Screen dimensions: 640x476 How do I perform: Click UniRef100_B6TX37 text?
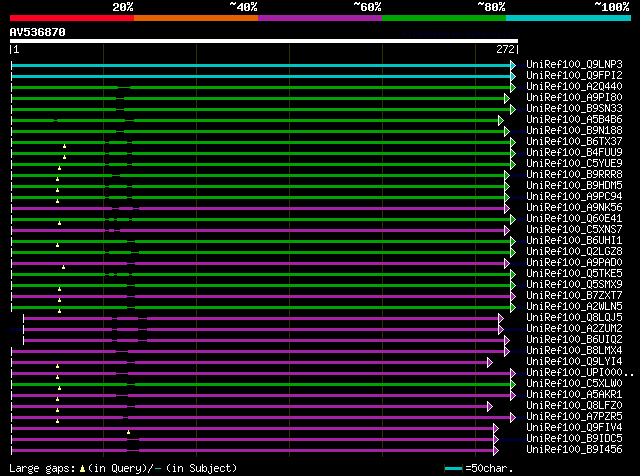coord(574,142)
